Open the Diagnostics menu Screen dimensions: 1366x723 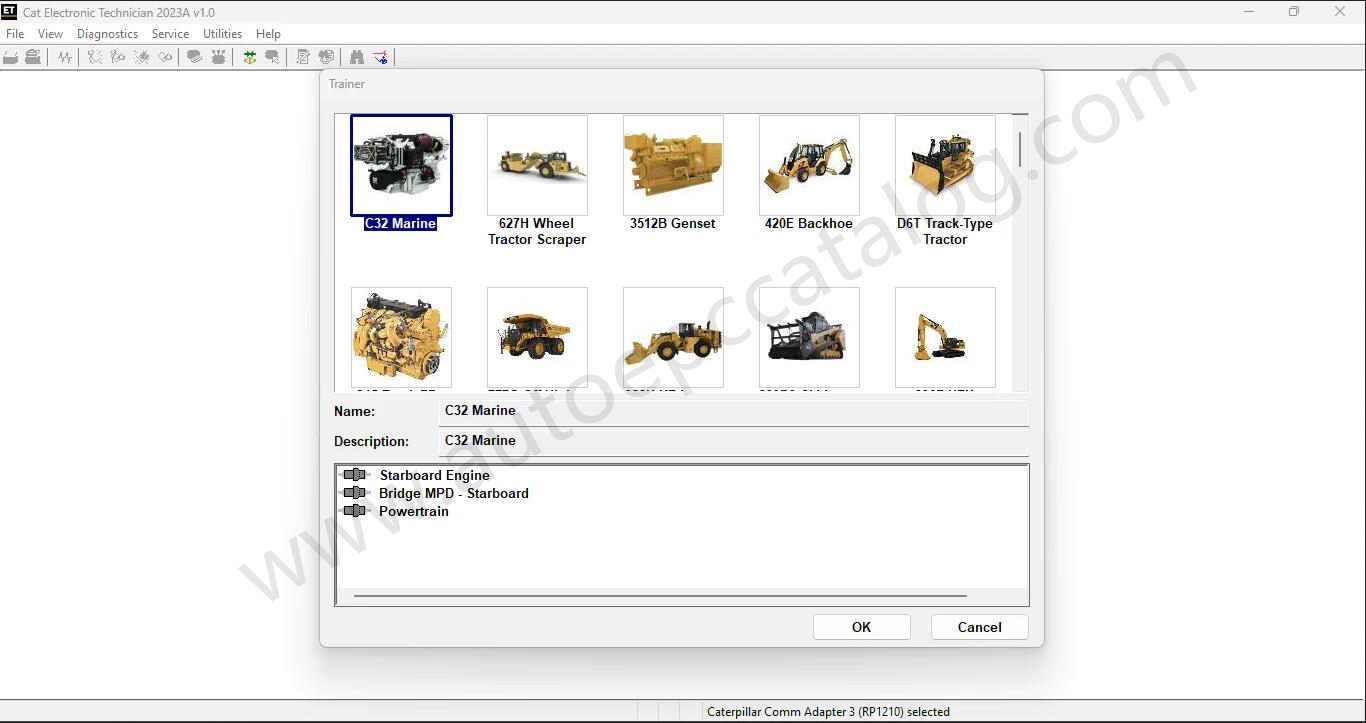107,34
